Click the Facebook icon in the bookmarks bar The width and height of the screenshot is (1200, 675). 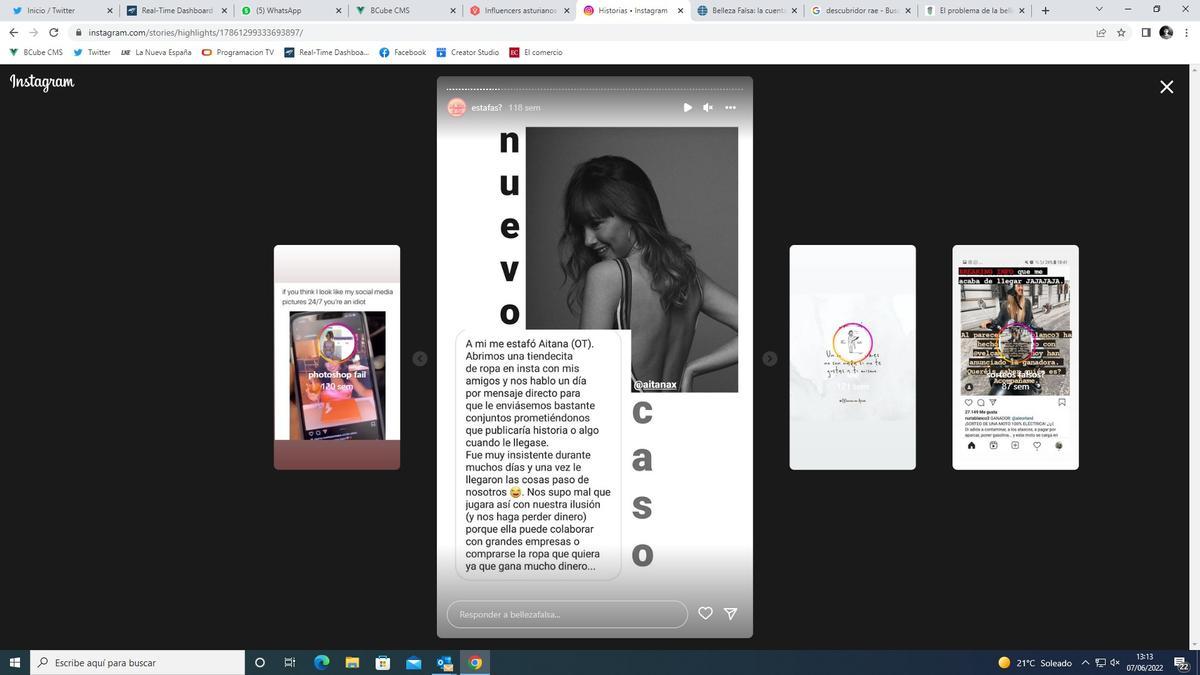pyautogui.click(x=386, y=52)
